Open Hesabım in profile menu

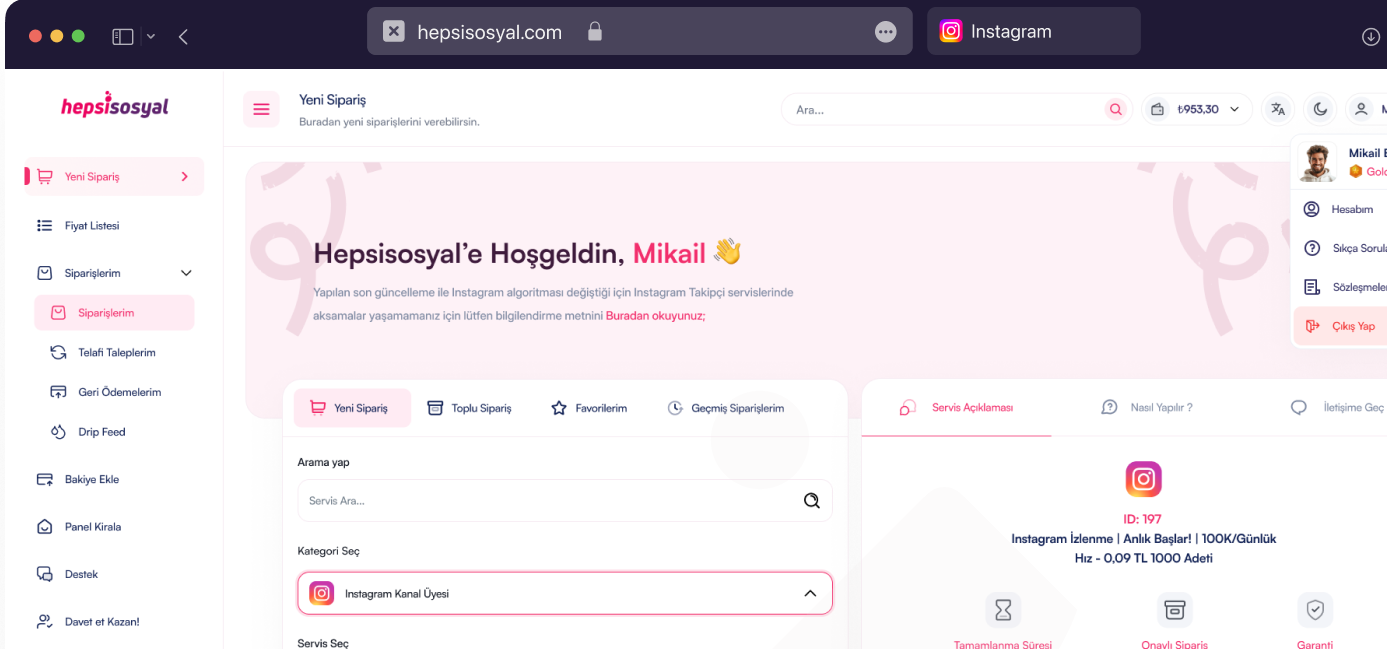pyautogui.click(x=1340, y=210)
